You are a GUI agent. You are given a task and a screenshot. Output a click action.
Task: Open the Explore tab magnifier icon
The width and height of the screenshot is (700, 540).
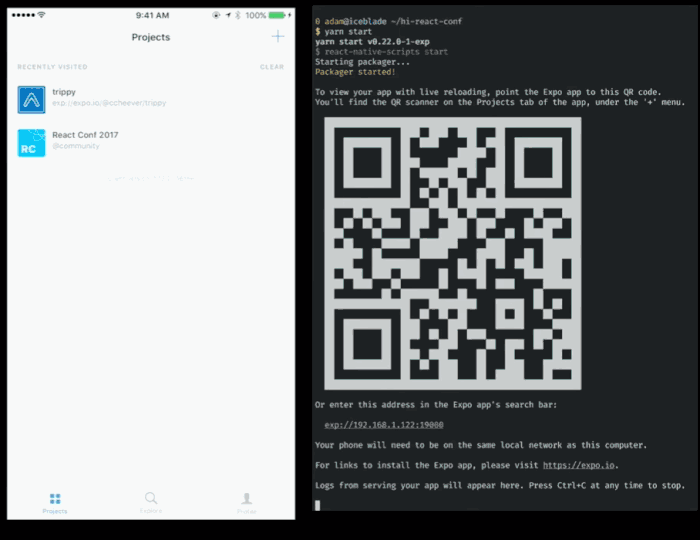click(x=151, y=498)
